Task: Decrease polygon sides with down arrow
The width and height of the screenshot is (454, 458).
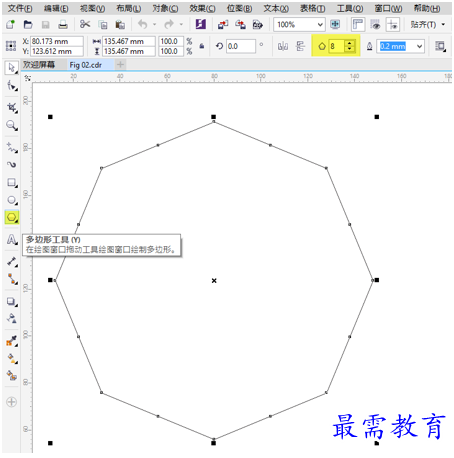Action: click(x=349, y=49)
